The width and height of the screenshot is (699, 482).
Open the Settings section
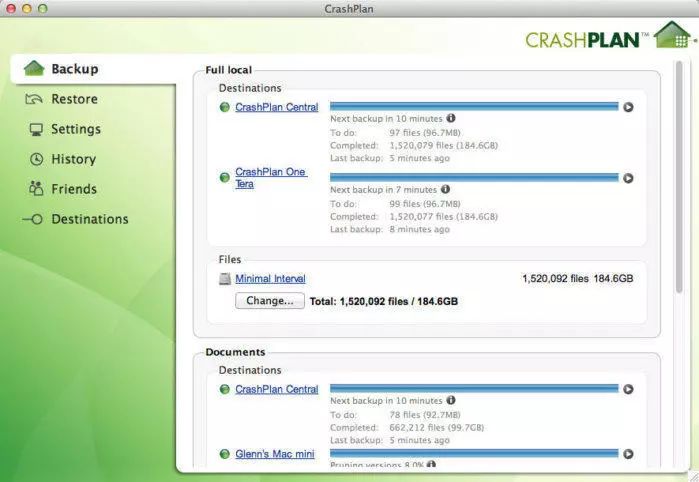click(76, 129)
